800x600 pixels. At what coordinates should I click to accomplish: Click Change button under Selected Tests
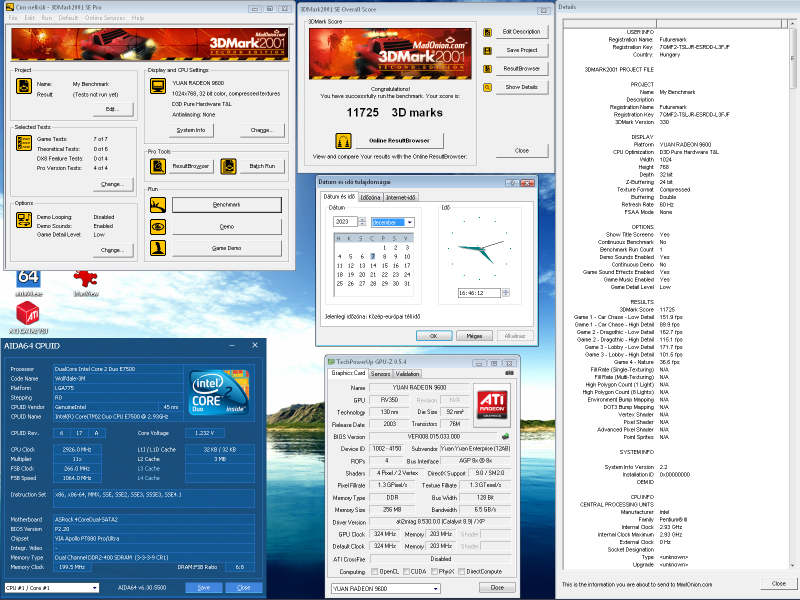[112, 184]
